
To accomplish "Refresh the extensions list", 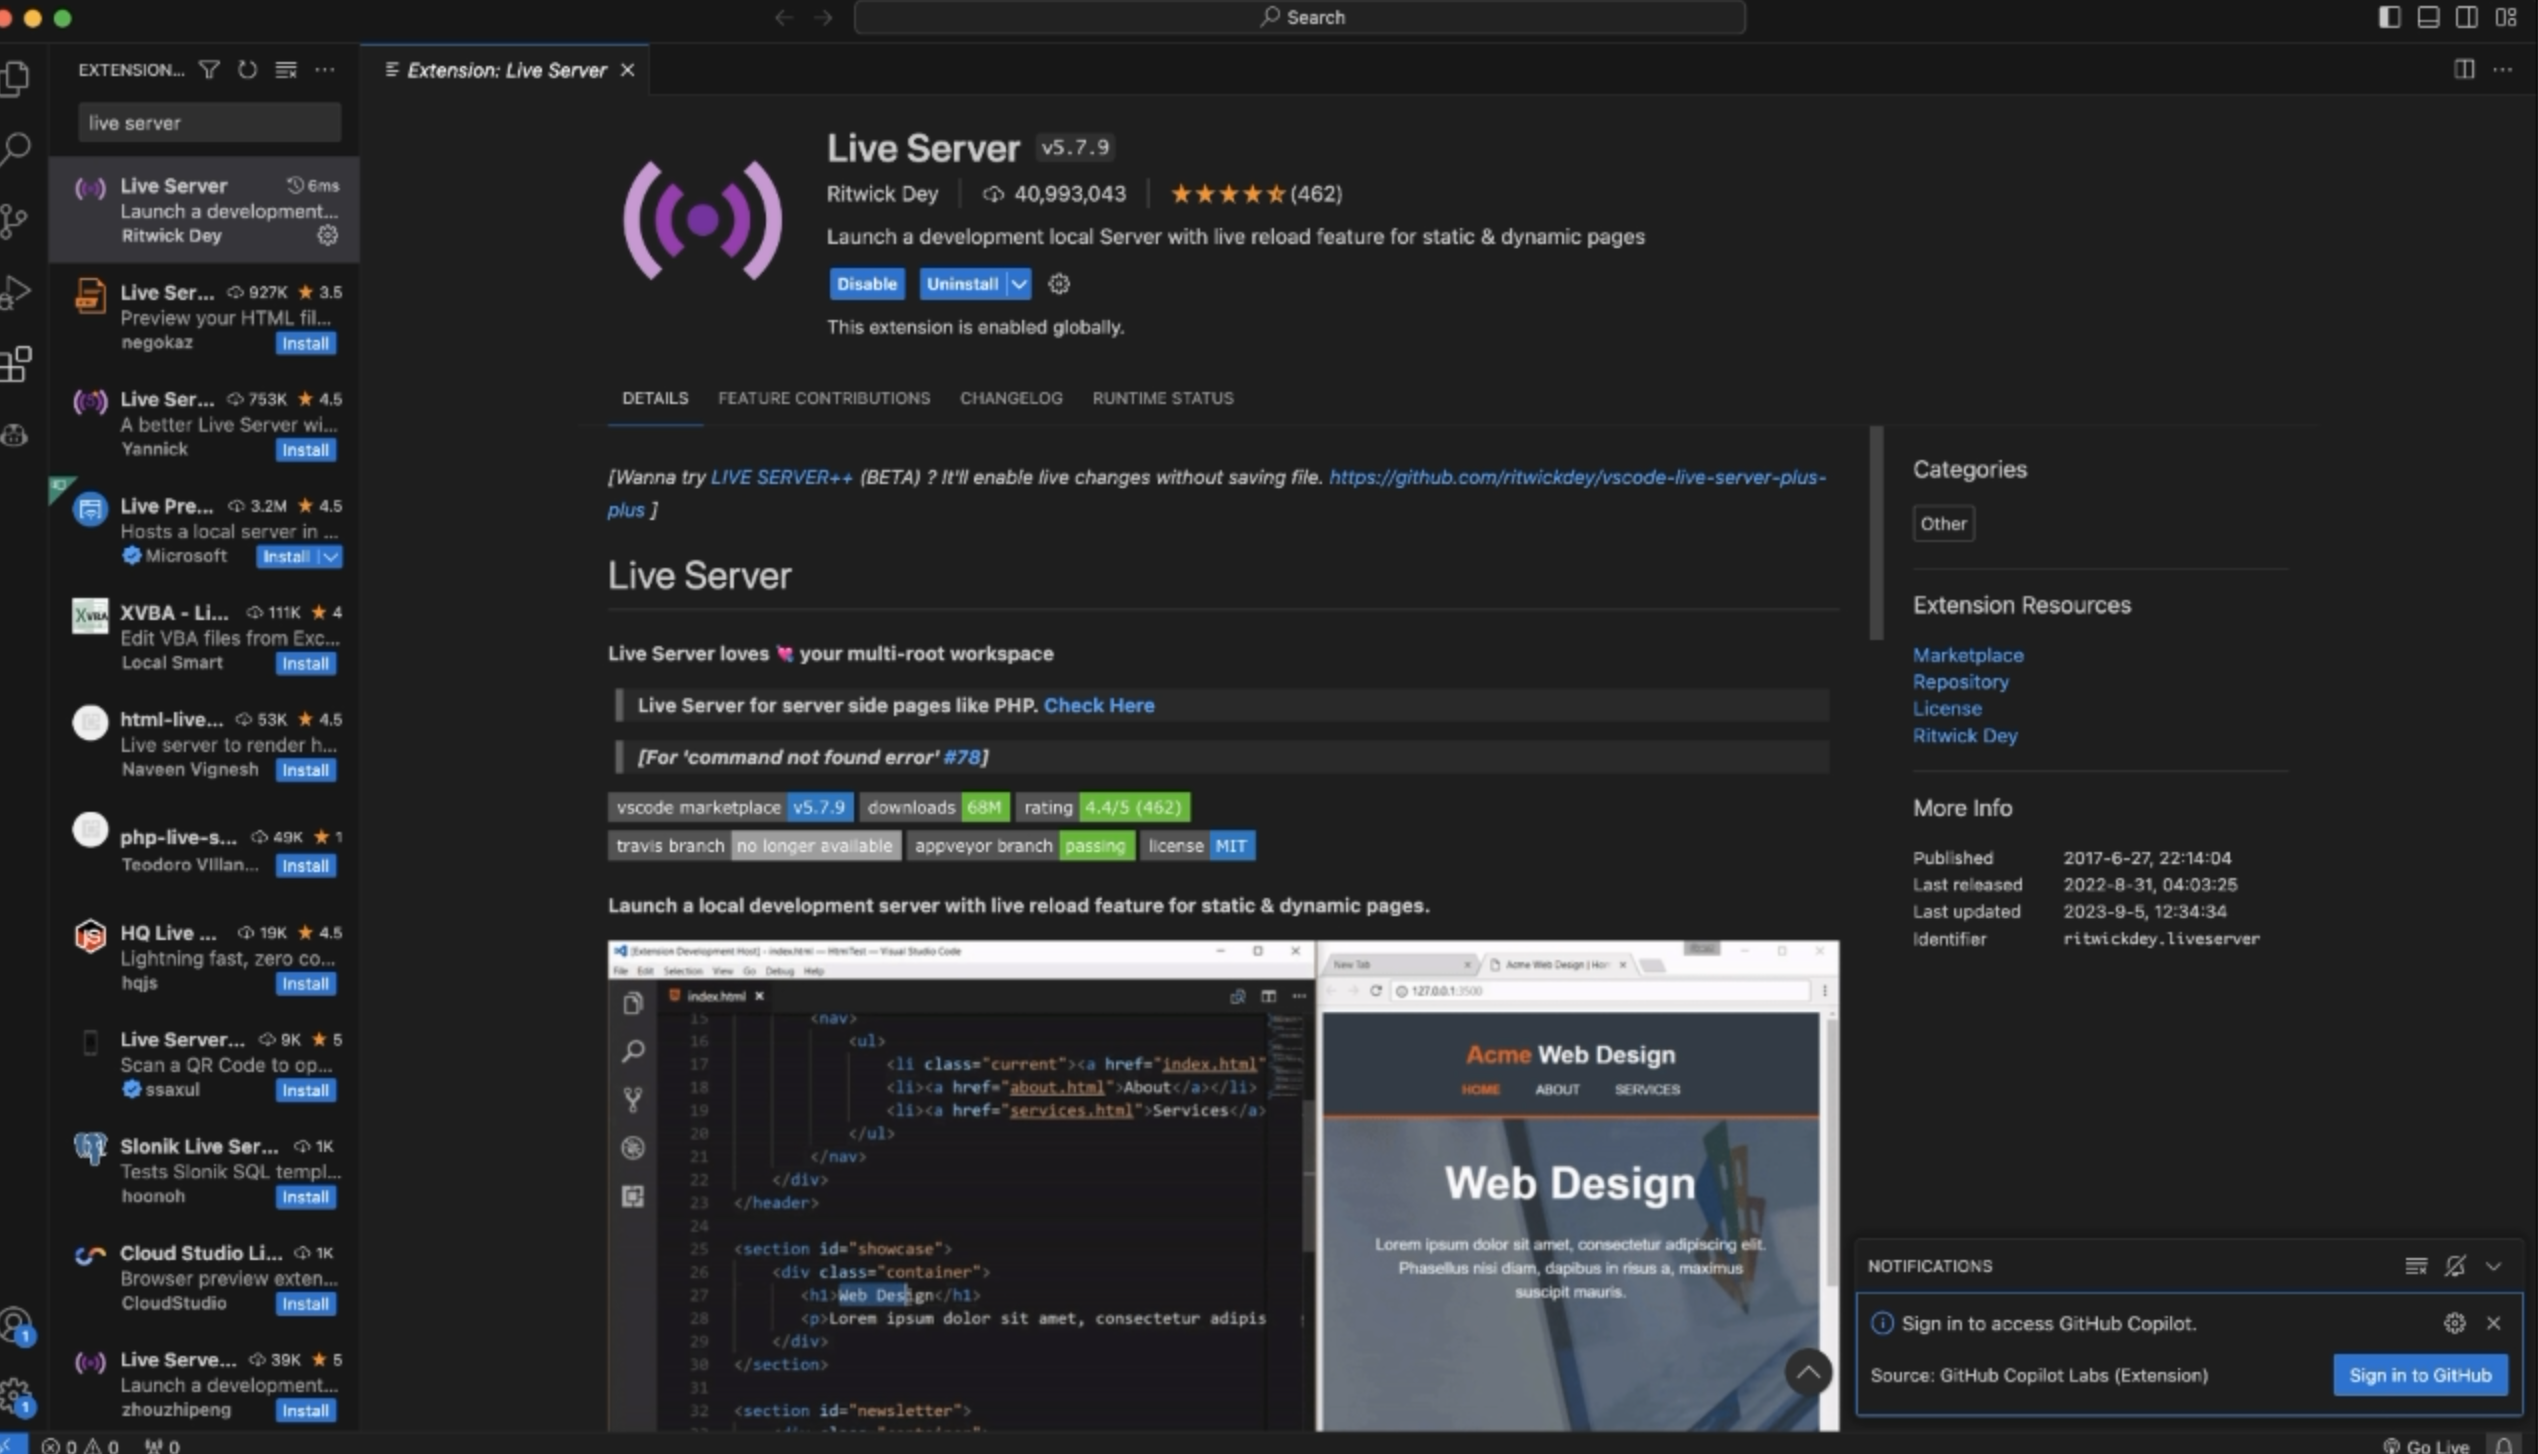I will (247, 70).
